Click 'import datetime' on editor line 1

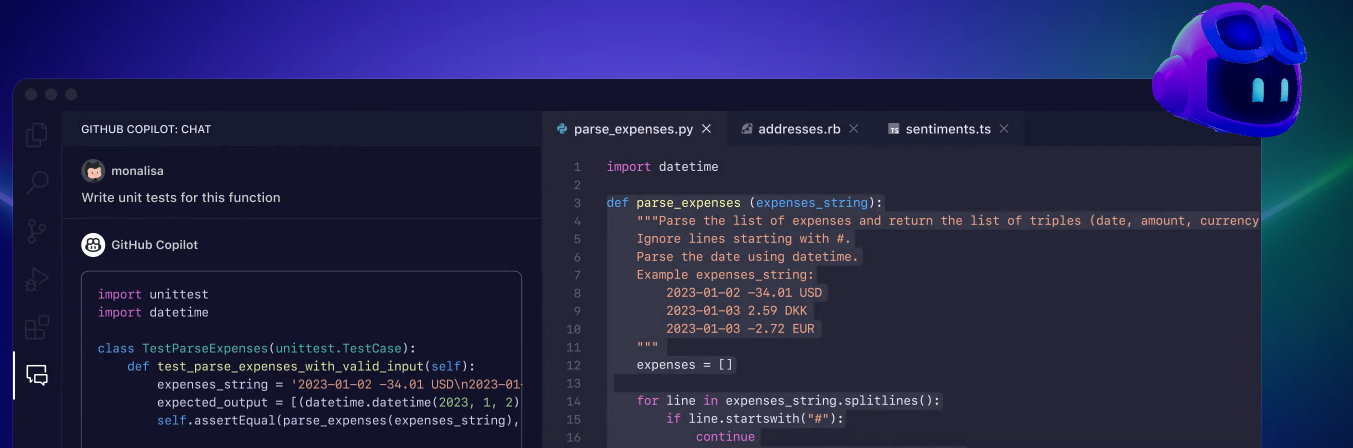tap(662, 167)
